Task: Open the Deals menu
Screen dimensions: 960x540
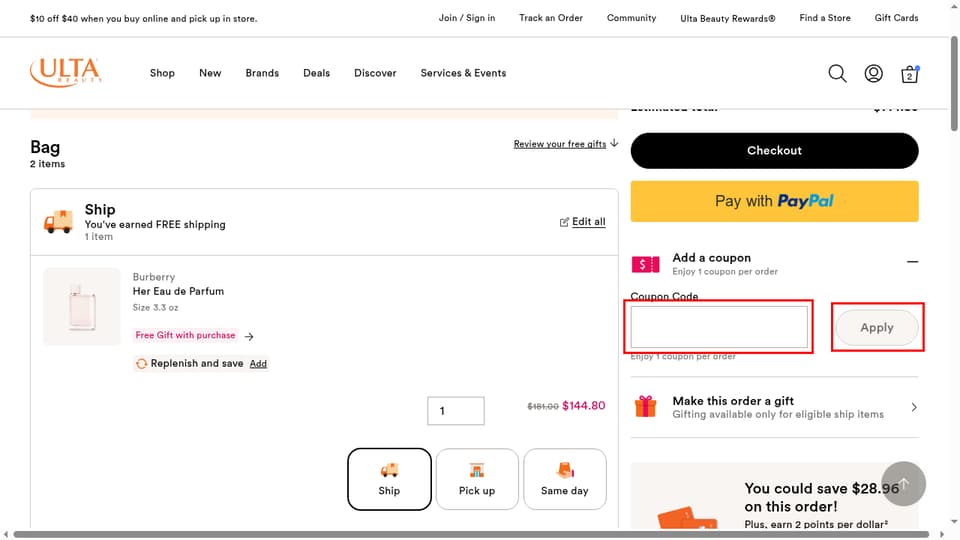Action: 317,73
